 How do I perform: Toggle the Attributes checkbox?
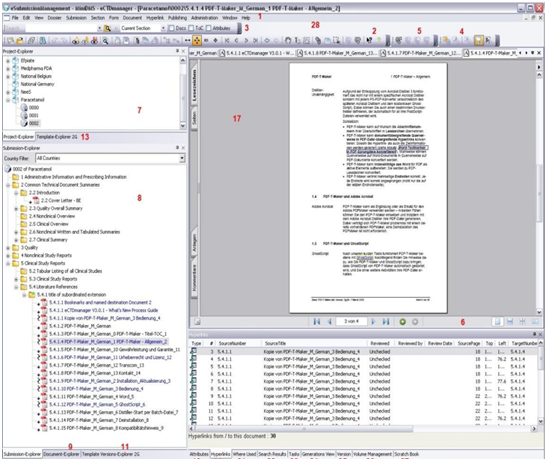(208, 28)
